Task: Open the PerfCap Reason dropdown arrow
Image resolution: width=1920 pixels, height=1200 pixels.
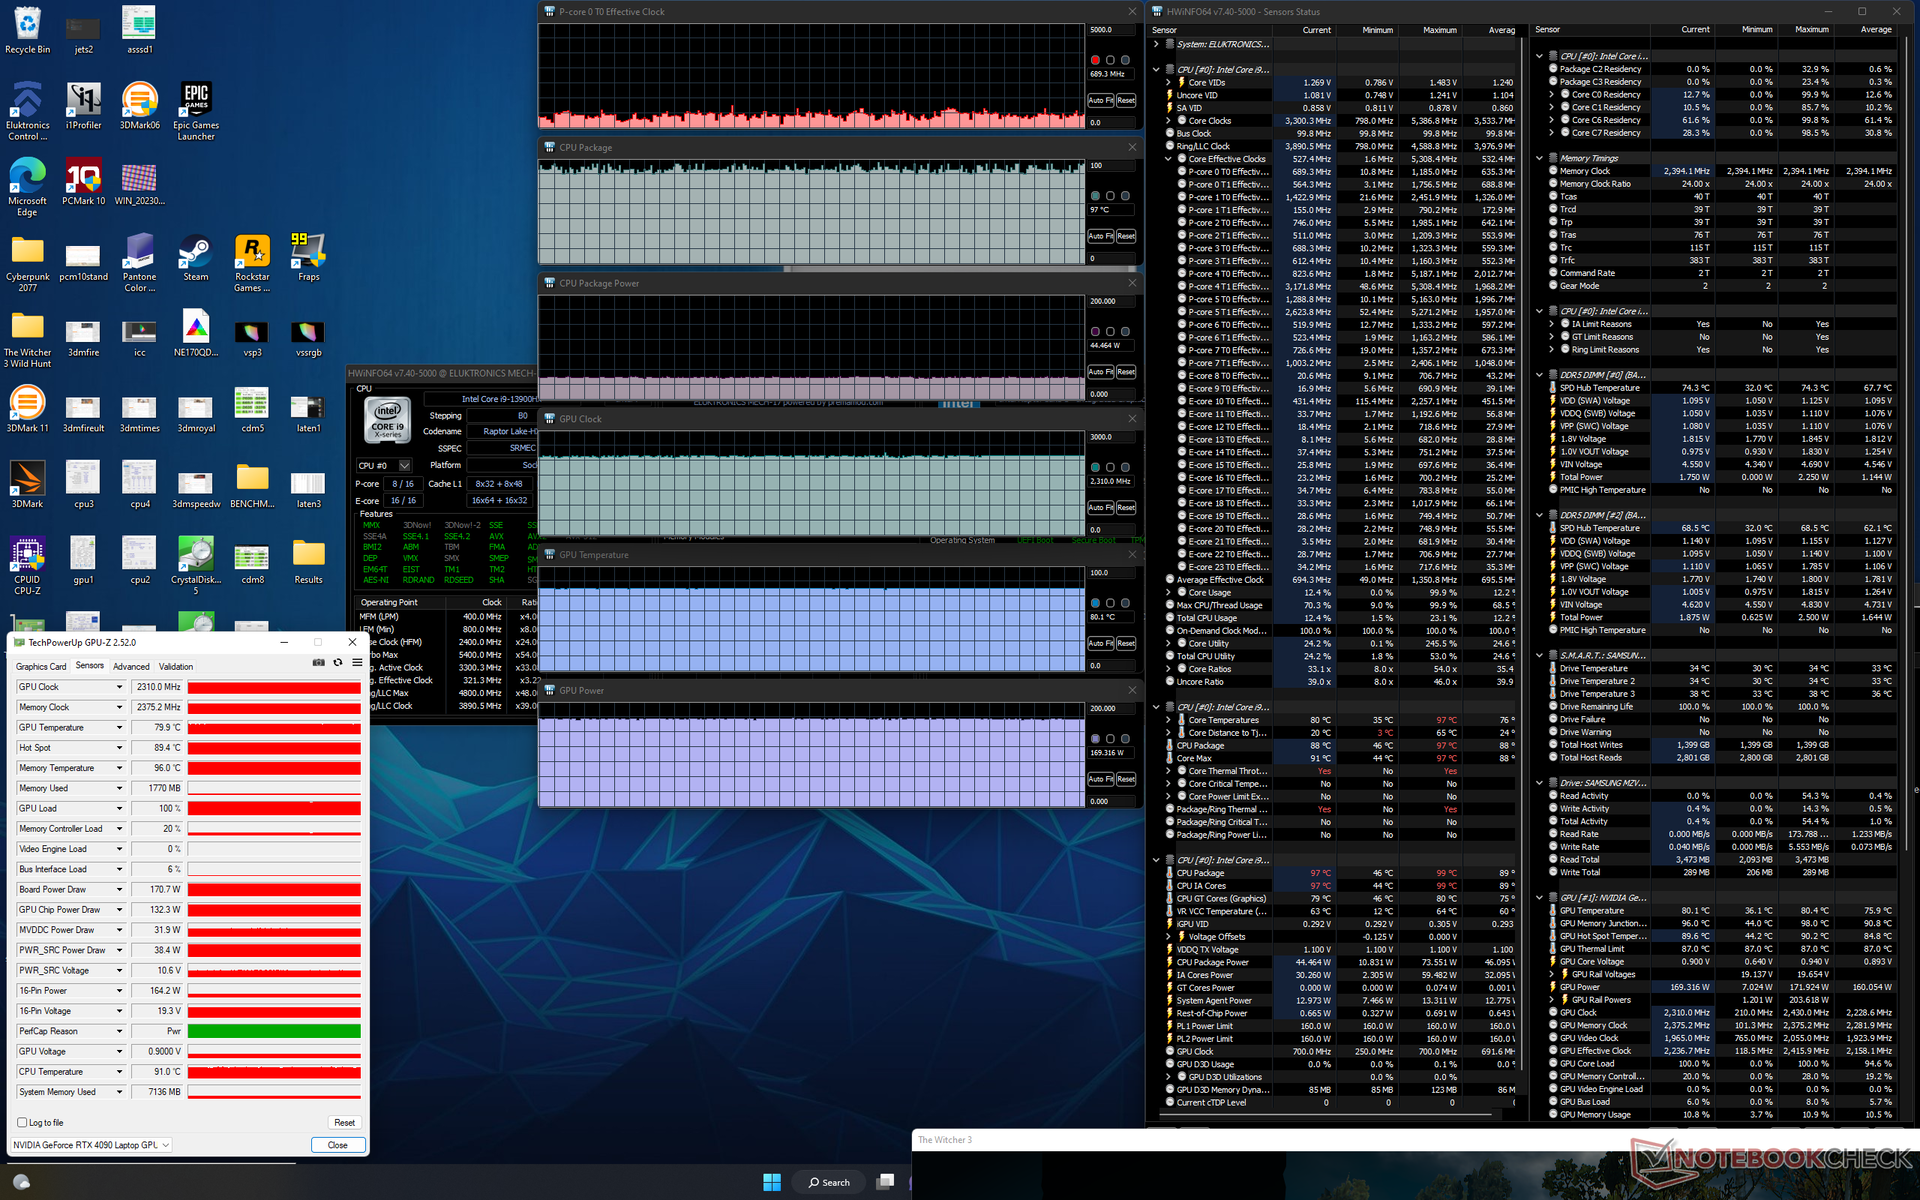Action: click(x=120, y=1031)
